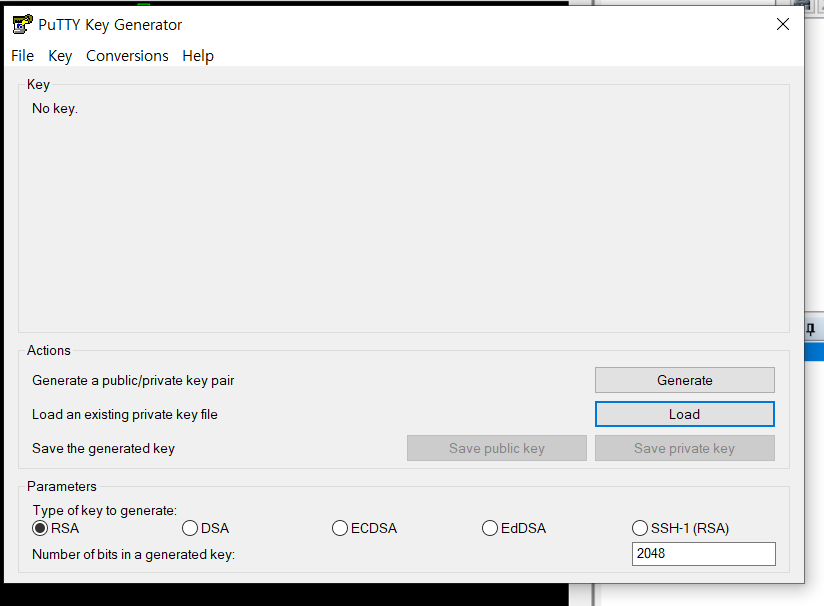This screenshot has height=606, width=824.
Task: Click the PuTTY Key Generator title icon
Action: 22,24
